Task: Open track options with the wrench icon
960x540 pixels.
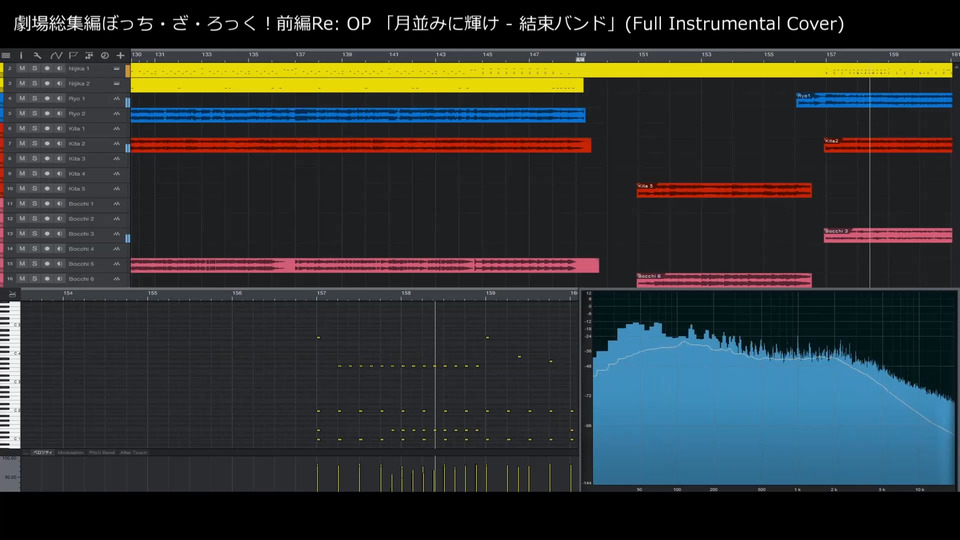Action: pos(37,55)
